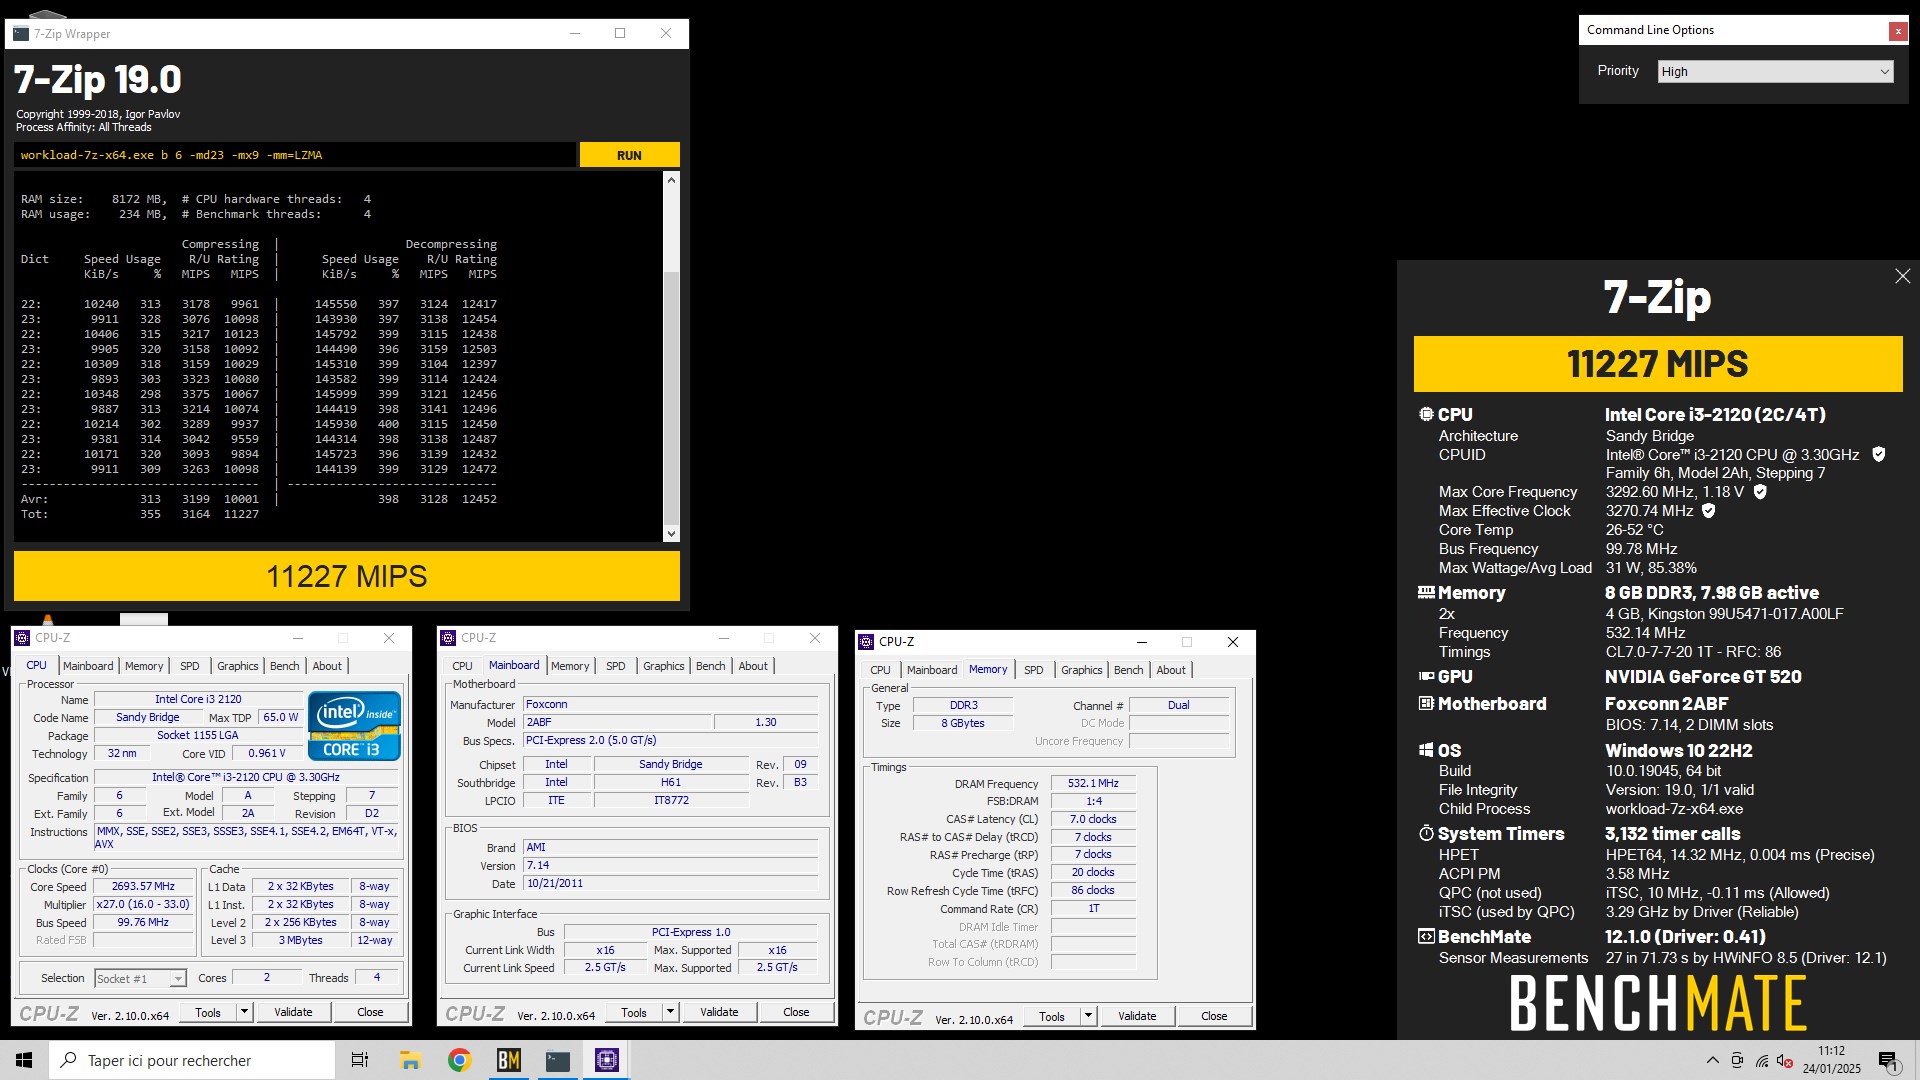Open Graphics tab in first CPU-Z window
The height and width of the screenshot is (1080, 1920).
coord(238,666)
